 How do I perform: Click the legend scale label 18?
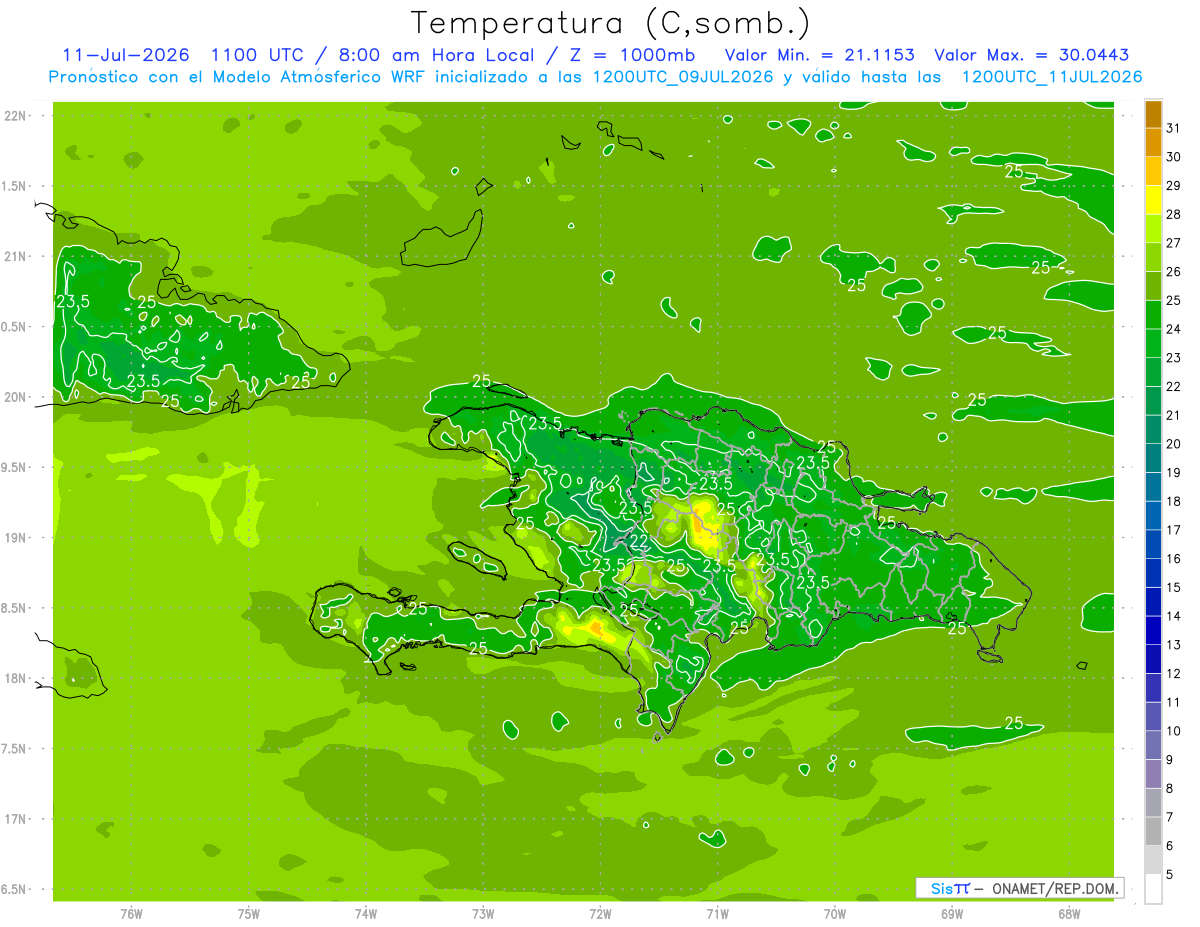point(1173,501)
